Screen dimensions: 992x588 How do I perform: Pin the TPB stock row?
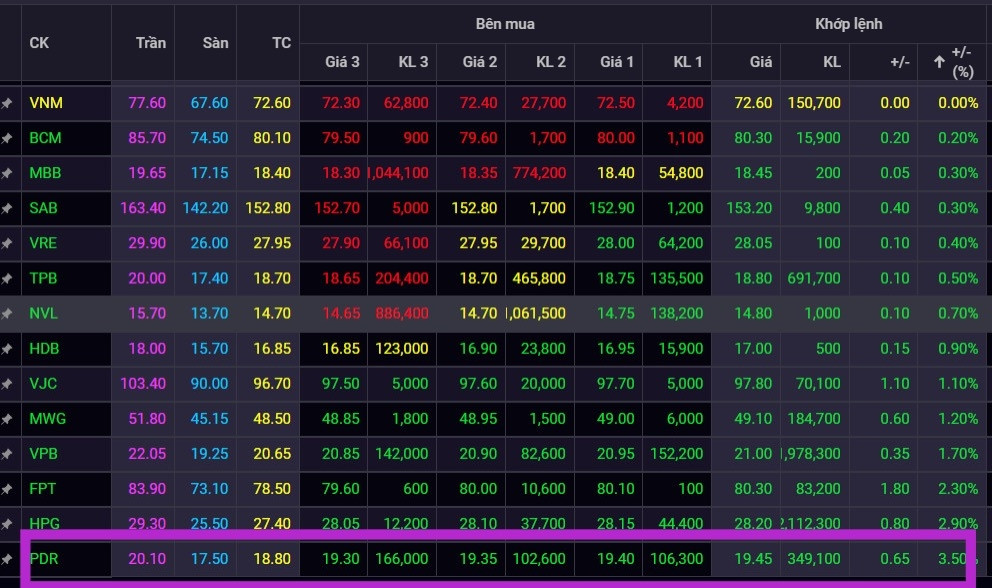coord(7,278)
